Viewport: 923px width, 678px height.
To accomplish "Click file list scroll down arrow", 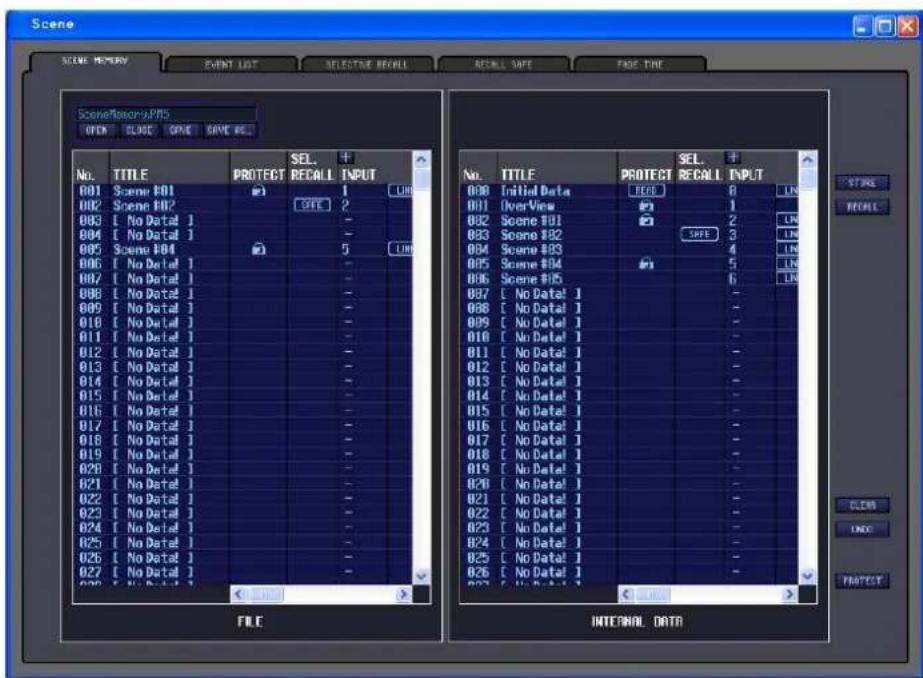I will [x=421, y=576].
